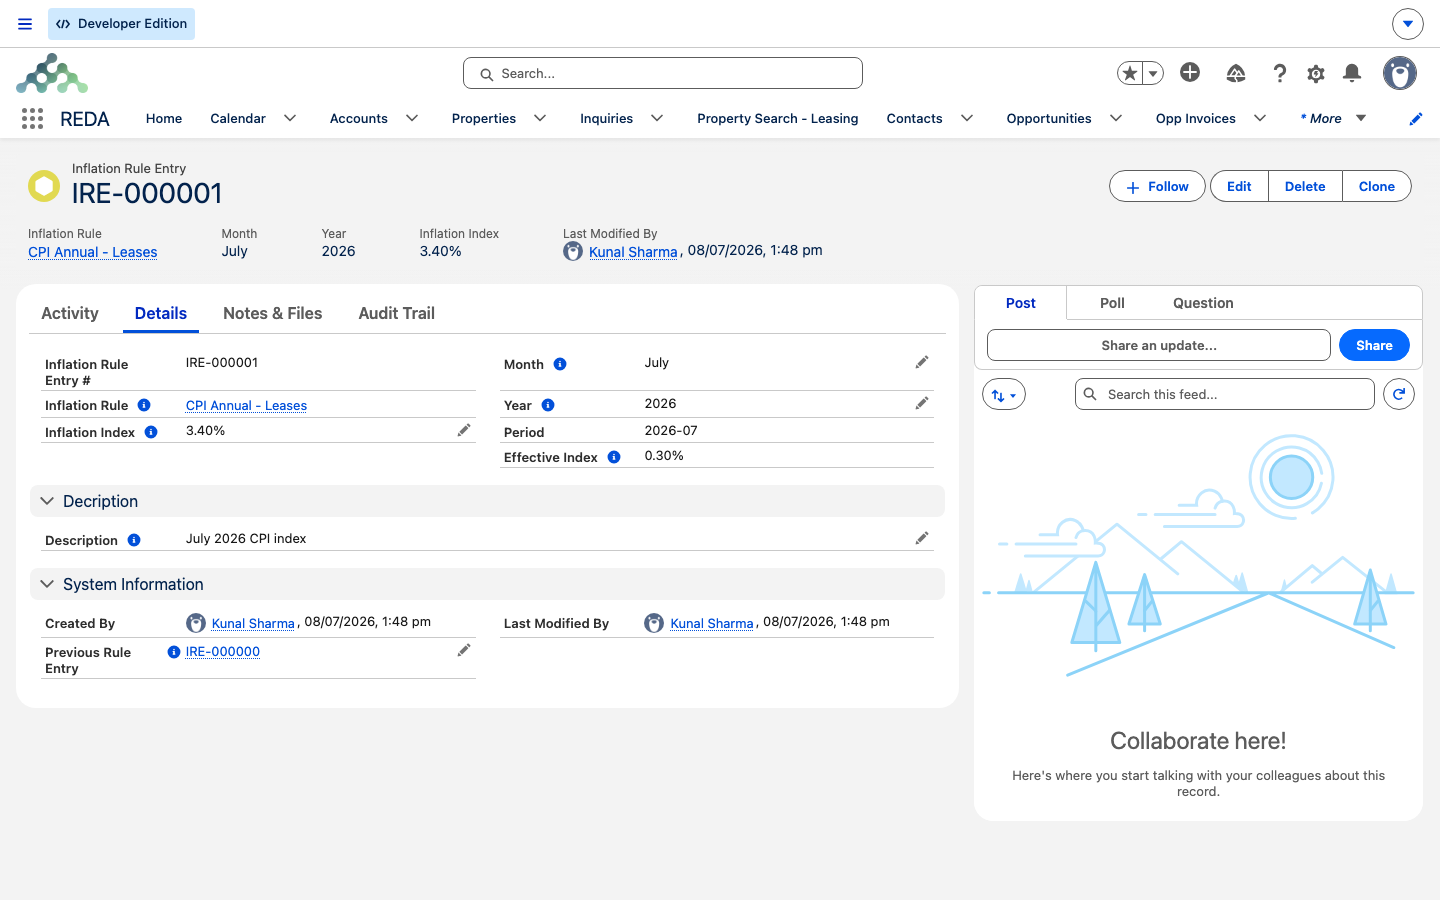Viewport: 1440px width, 900px height.
Task: Switch to the Activity tab
Action: (x=70, y=313)
